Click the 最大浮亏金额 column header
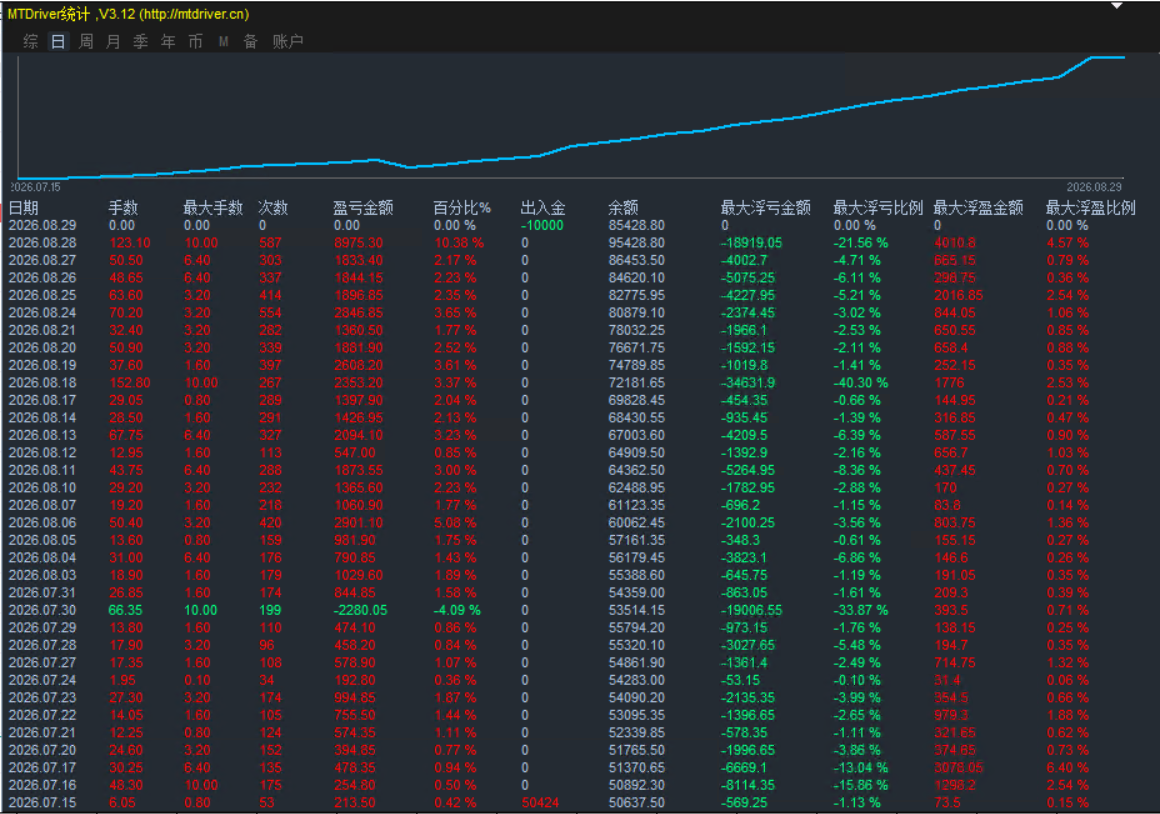This screenshot has height=814, width=1160. (x=766, y=208)
